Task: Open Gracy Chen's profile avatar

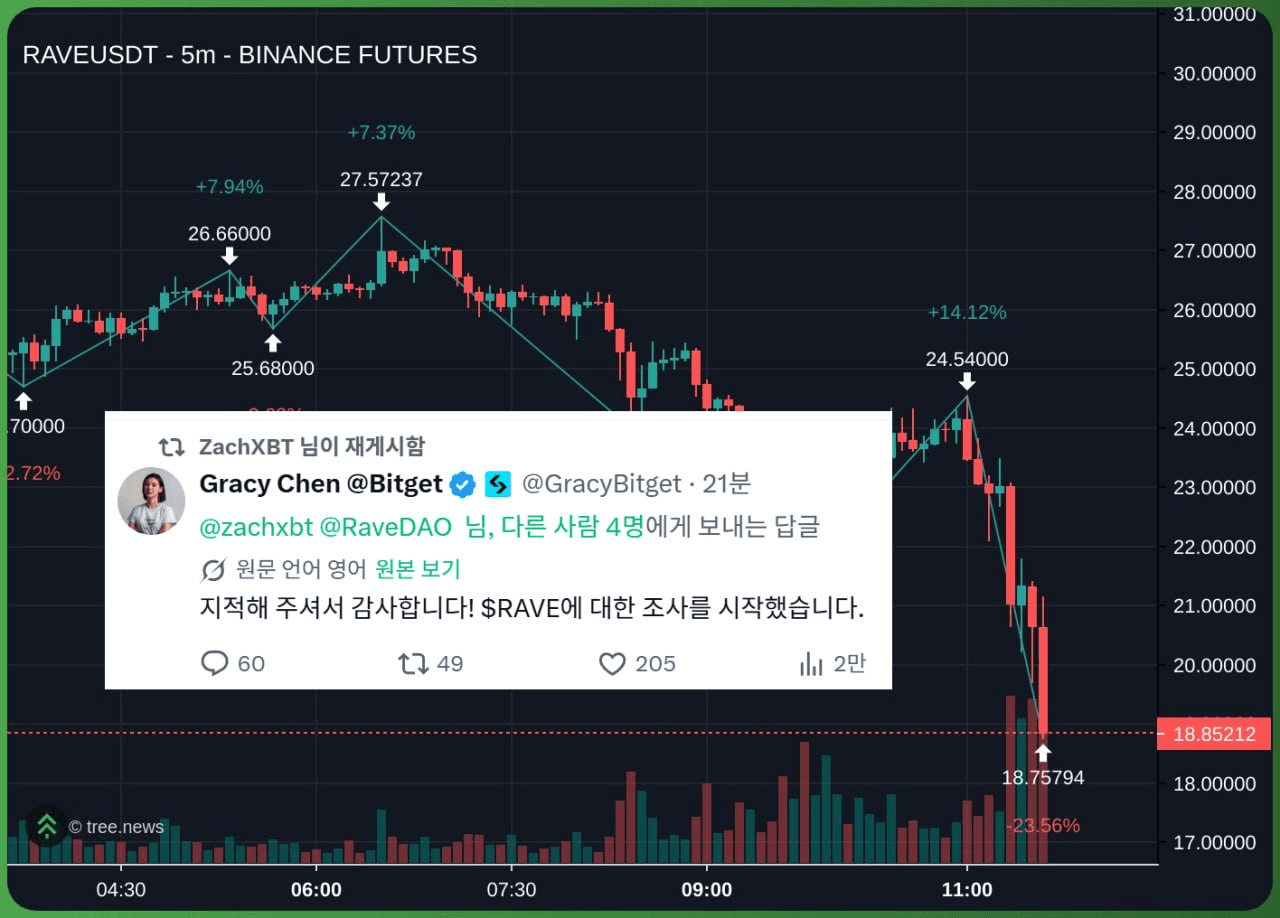Action: tap(151, 501)
